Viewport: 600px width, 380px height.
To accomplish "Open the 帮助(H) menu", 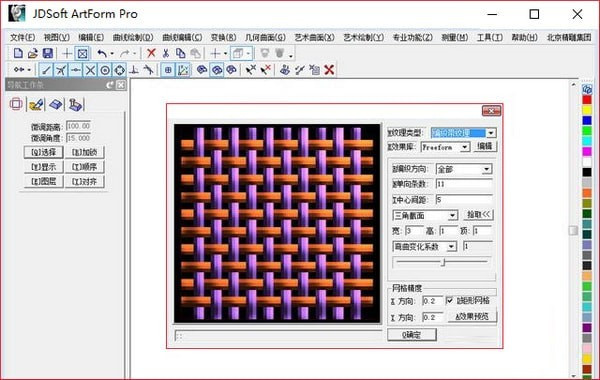I will (x=525, y=38).
